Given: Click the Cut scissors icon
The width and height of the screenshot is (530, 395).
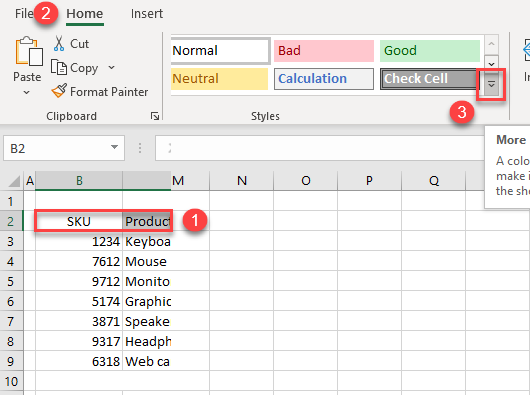Looking at the screenshot, I should pos(59,44).
